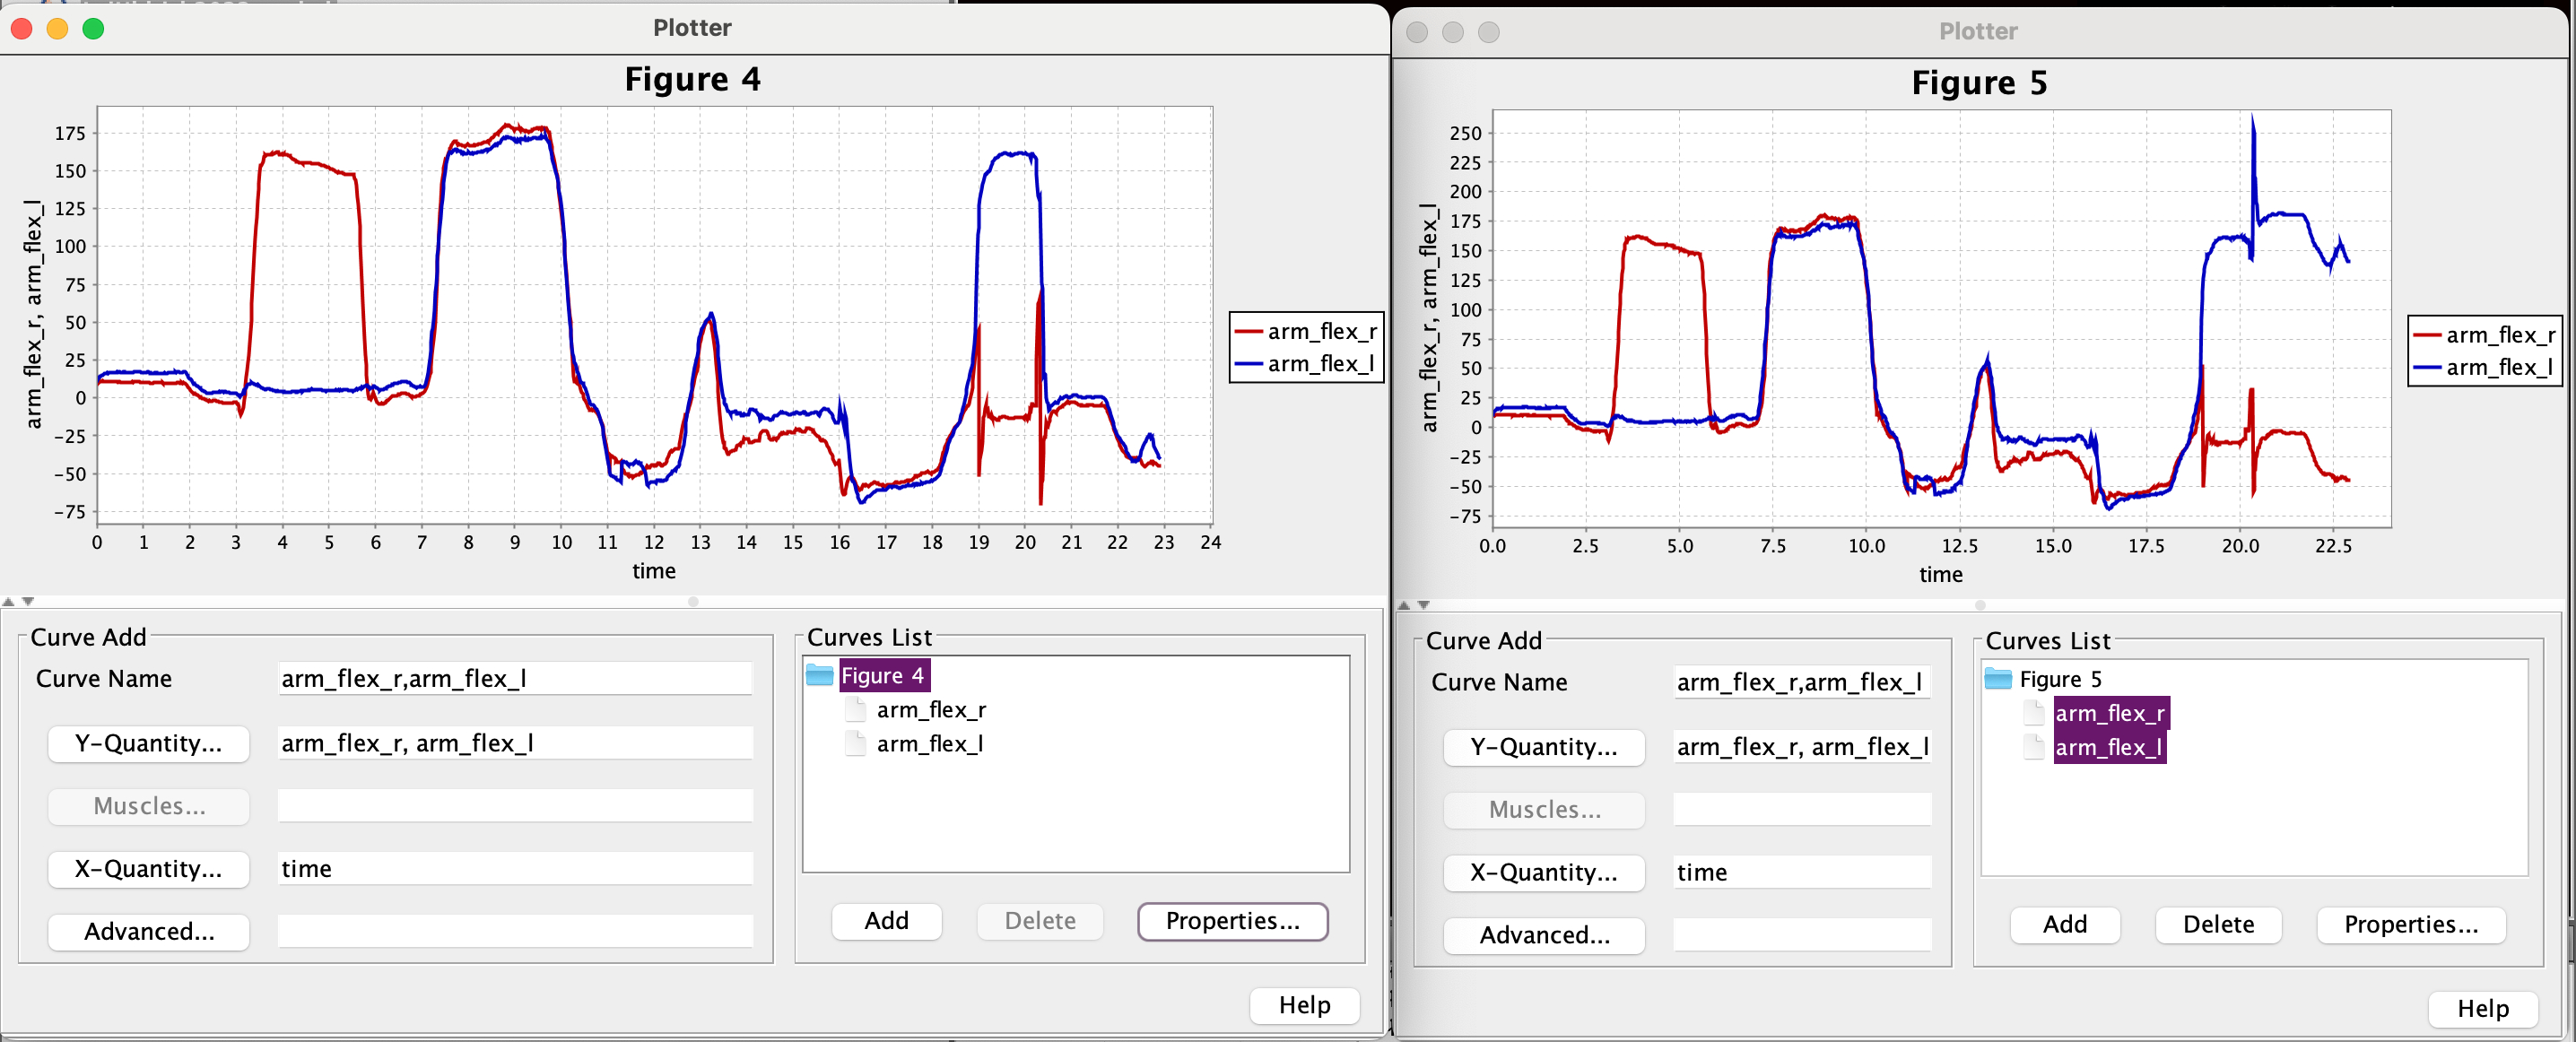The width and height of the screenshot is (2576, 1042).
Task: Click Plotter title bar of Figure 5 window
Action: click(x=1978, y=32)
